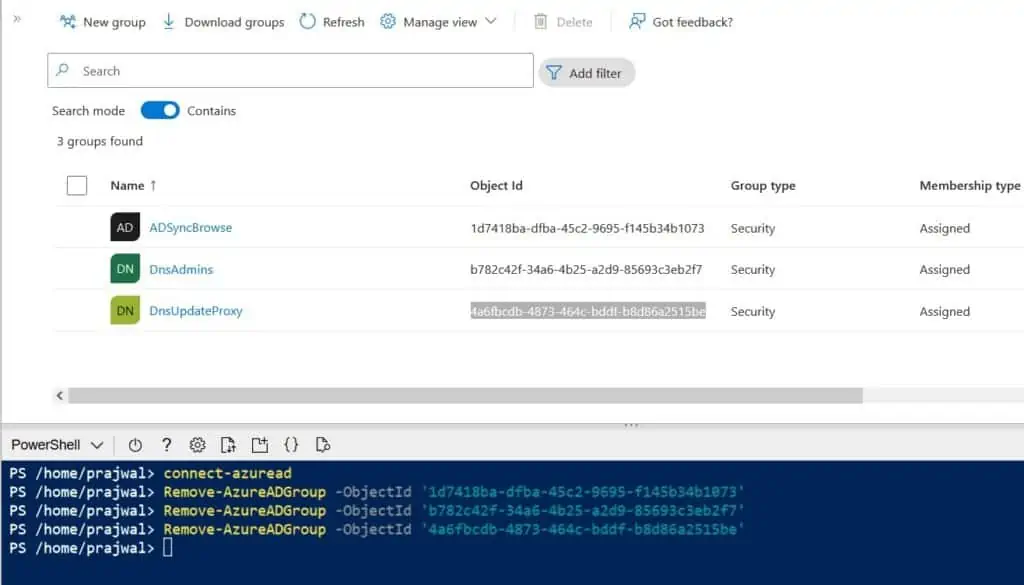Click horizontal scrollbar left arrow
Screen dimensions: 1024x585
point(60,395)
